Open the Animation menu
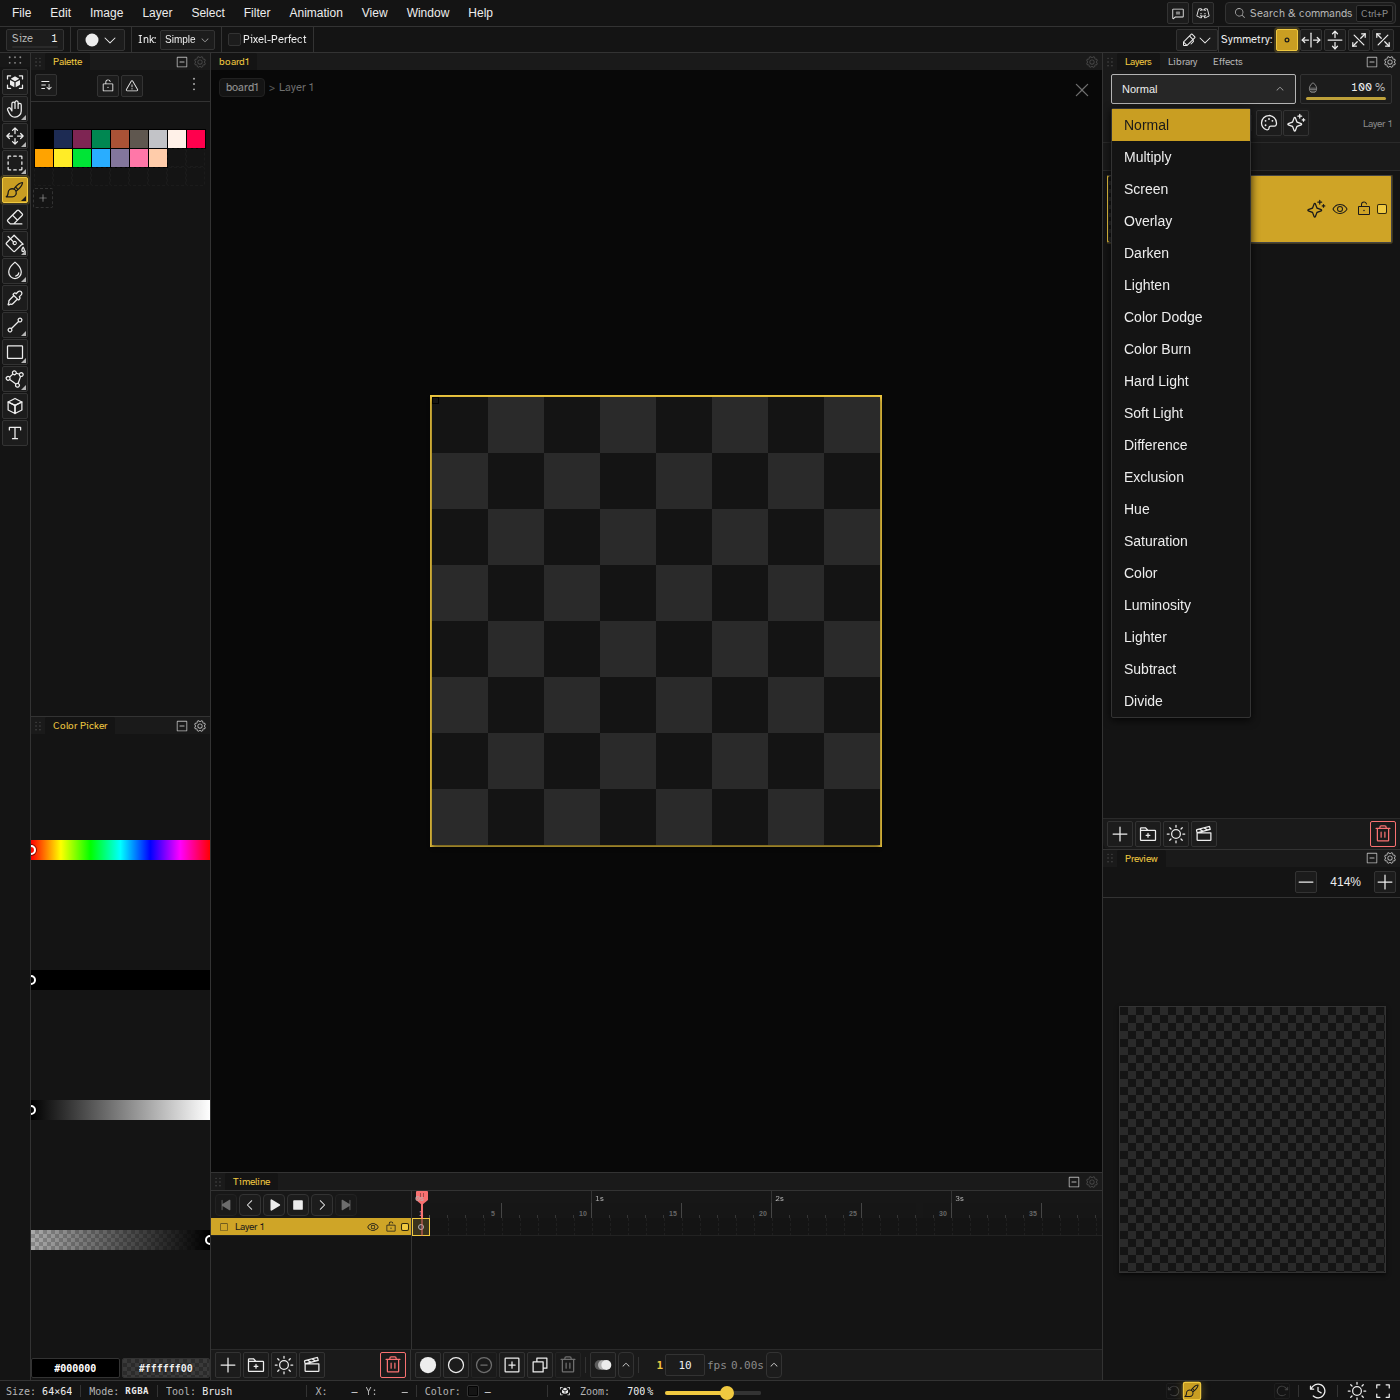This screenshot has height=1400, width=1400. (316, 13)
